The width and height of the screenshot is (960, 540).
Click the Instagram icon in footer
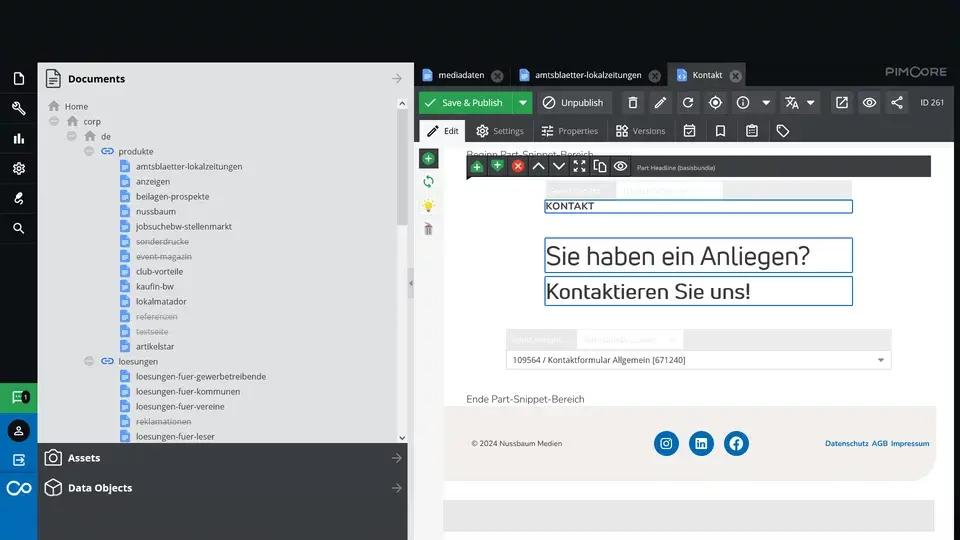(x=666, y=443)
